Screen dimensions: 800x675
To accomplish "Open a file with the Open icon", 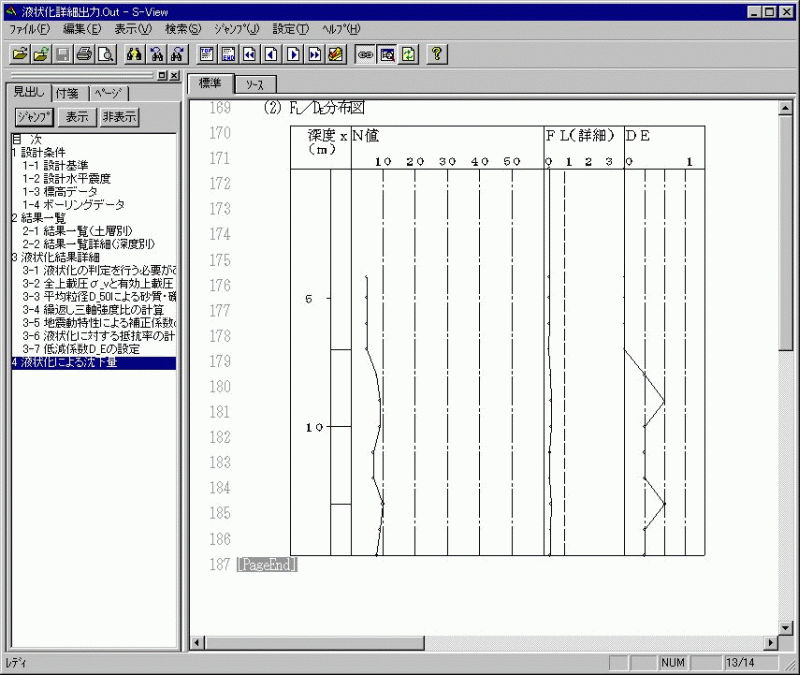I will click(x=21, y=54).
